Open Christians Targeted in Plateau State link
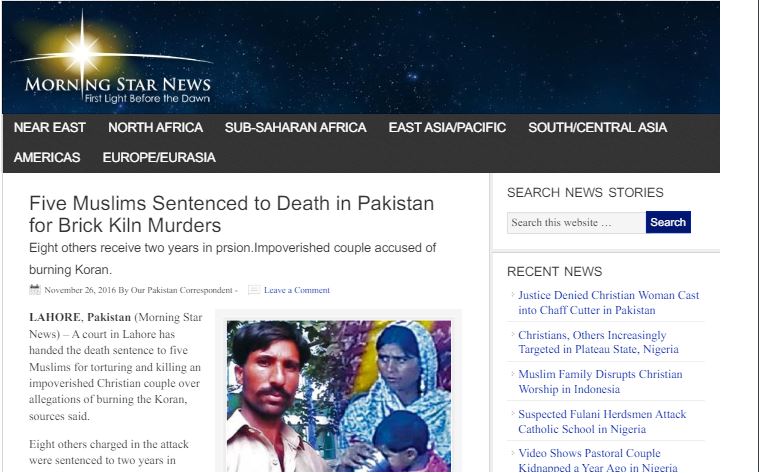 click(x=598, y=342)
